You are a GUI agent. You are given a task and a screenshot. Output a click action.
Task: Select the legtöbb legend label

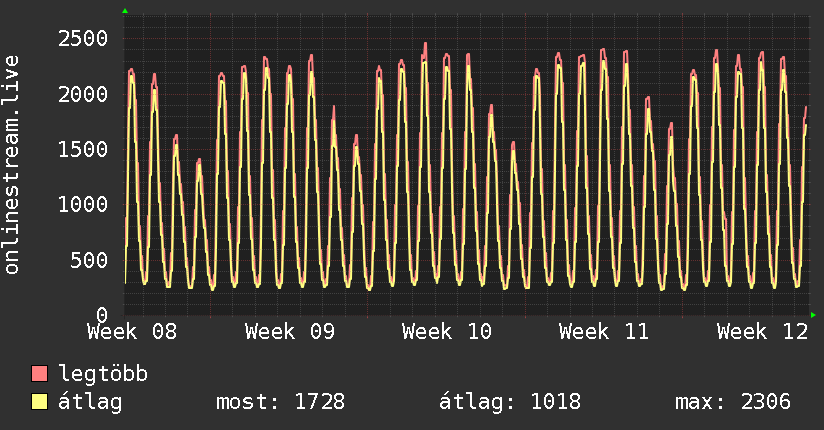[x=103, y=374]
